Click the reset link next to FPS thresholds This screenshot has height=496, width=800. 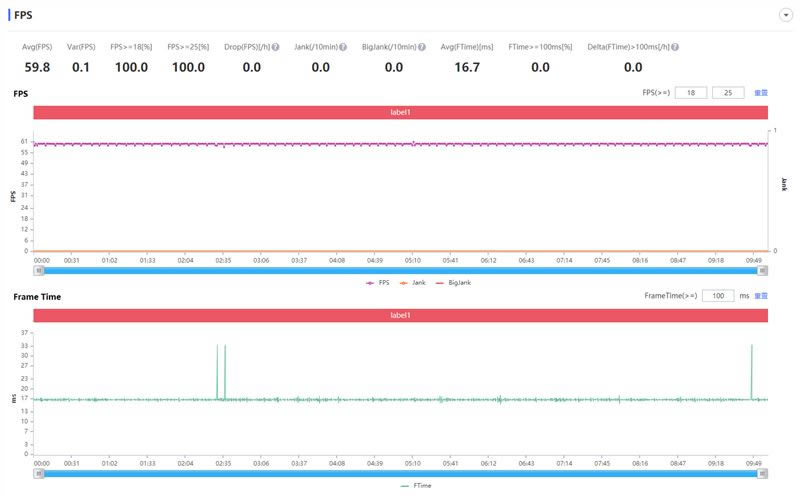(x=761, y=93)
